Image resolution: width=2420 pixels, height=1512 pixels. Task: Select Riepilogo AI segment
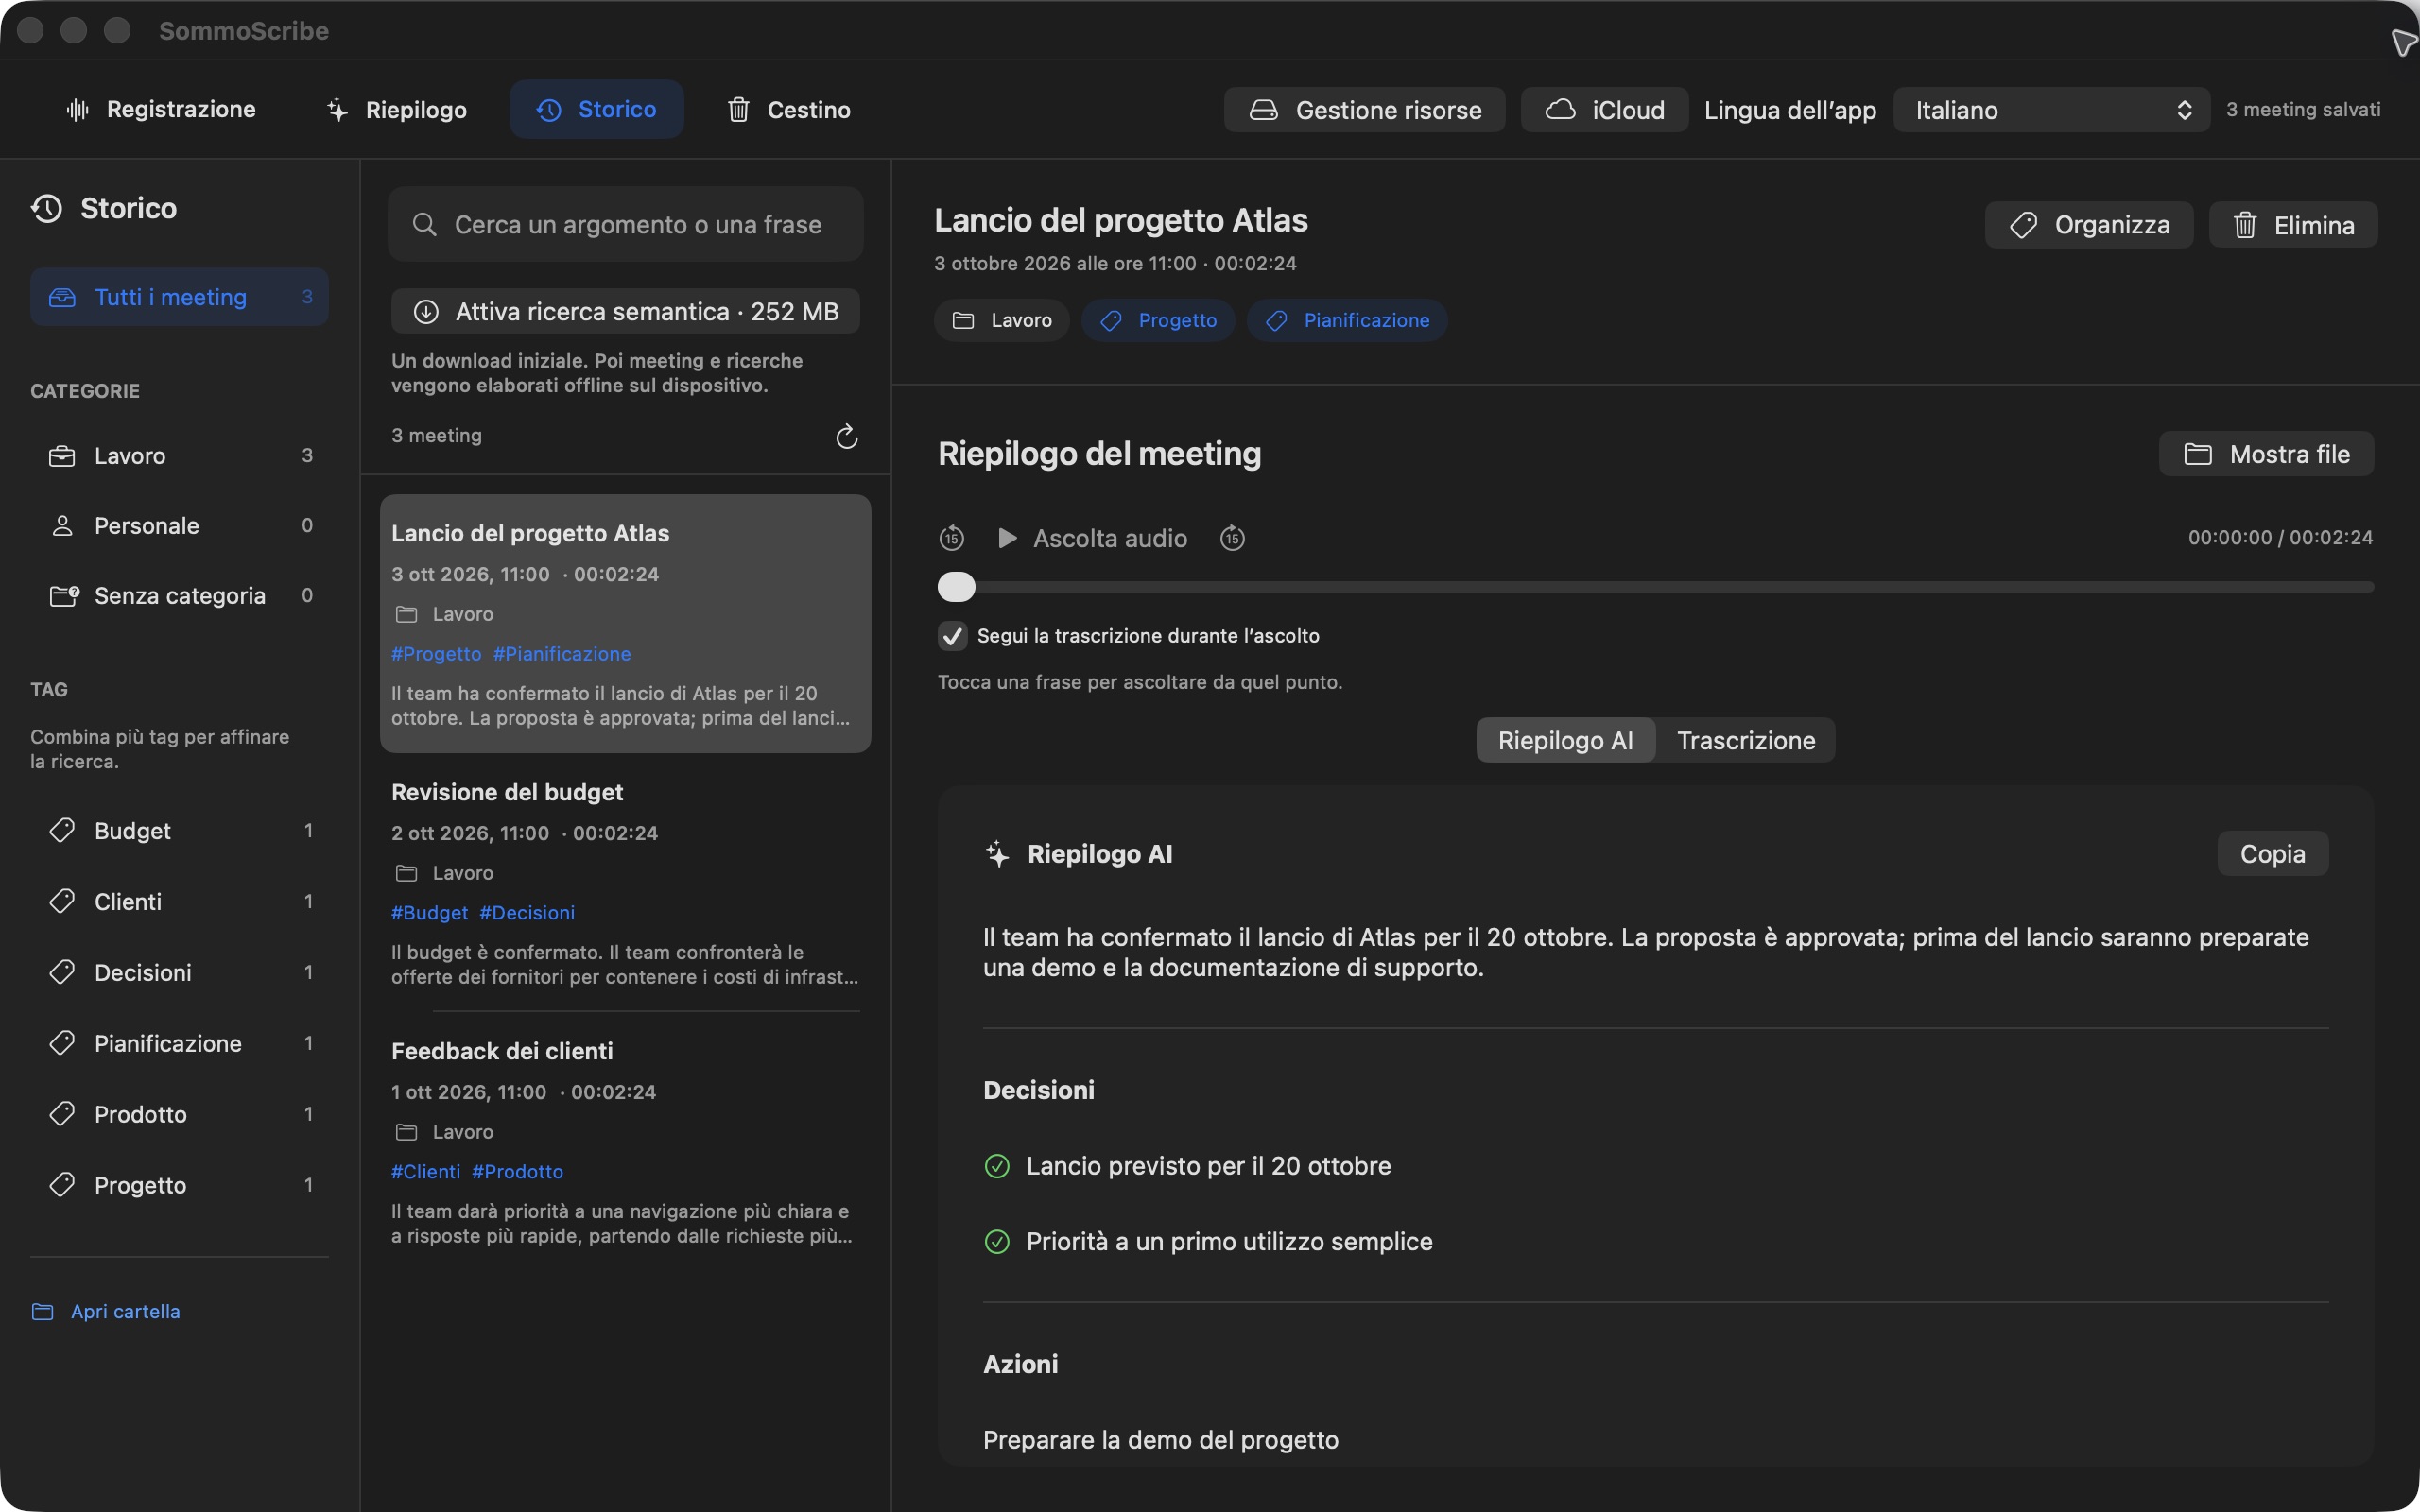1565,740
